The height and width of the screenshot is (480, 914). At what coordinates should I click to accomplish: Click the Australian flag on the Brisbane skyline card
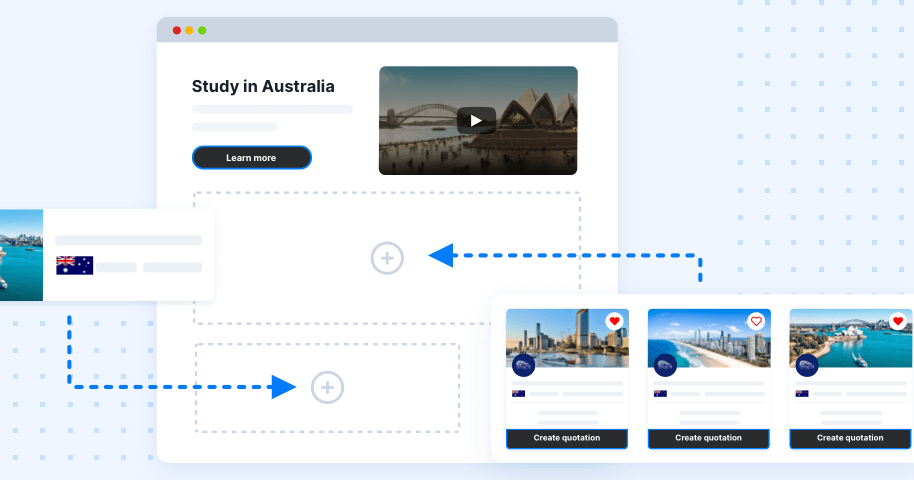tap(518, 394)
